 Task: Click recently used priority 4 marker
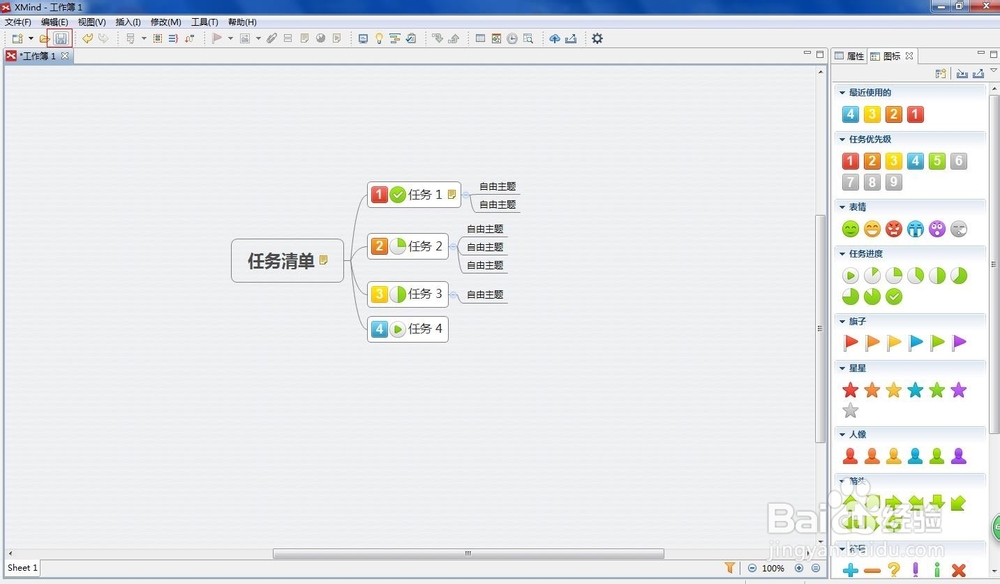coord(850,114)
